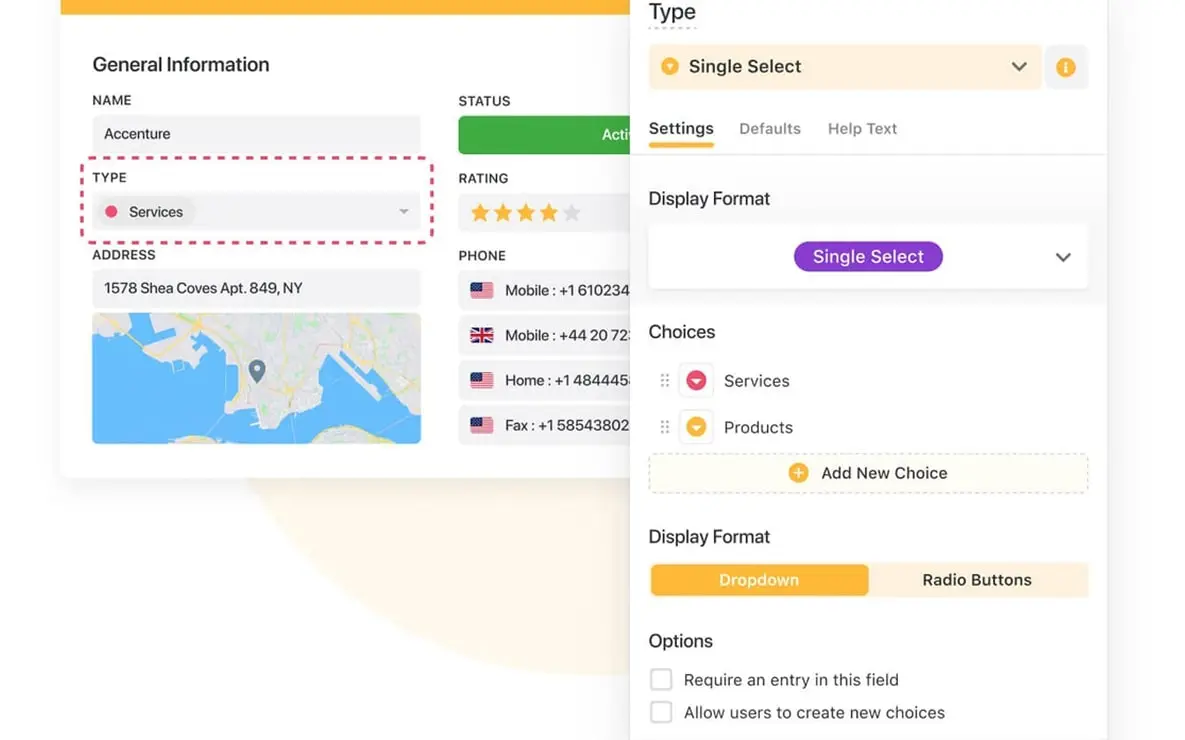Click the drag handle next to Products
Screen dimensions: 1185x740
(x=665, y=427)
